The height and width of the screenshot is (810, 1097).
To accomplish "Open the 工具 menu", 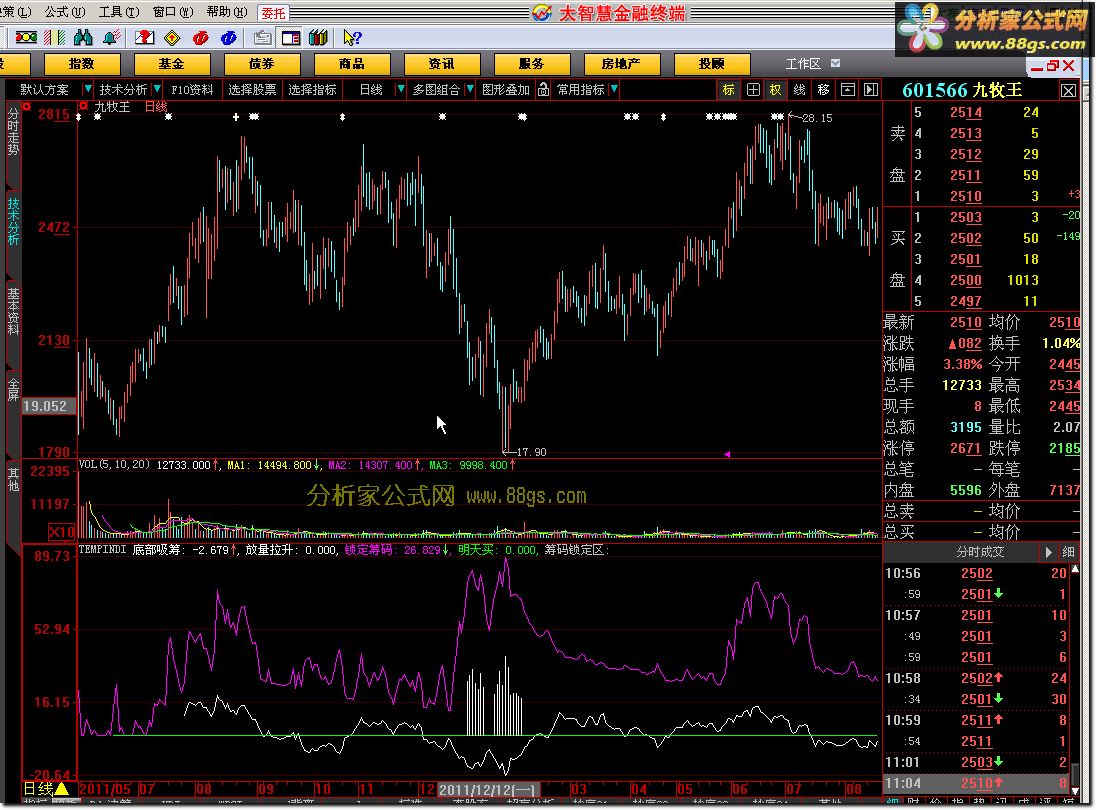I will pyautogui.click(x=118, y=12).
